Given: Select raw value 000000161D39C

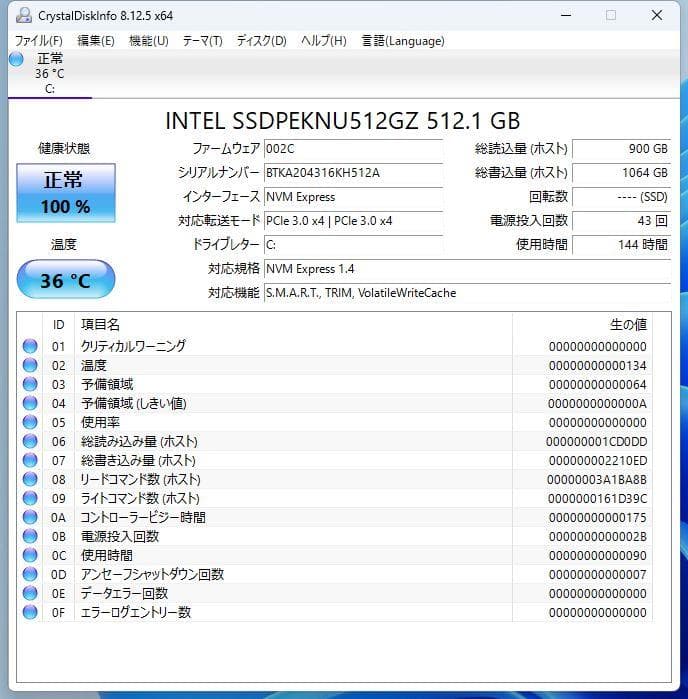Looking at the screenshot, I should [597, 499].
